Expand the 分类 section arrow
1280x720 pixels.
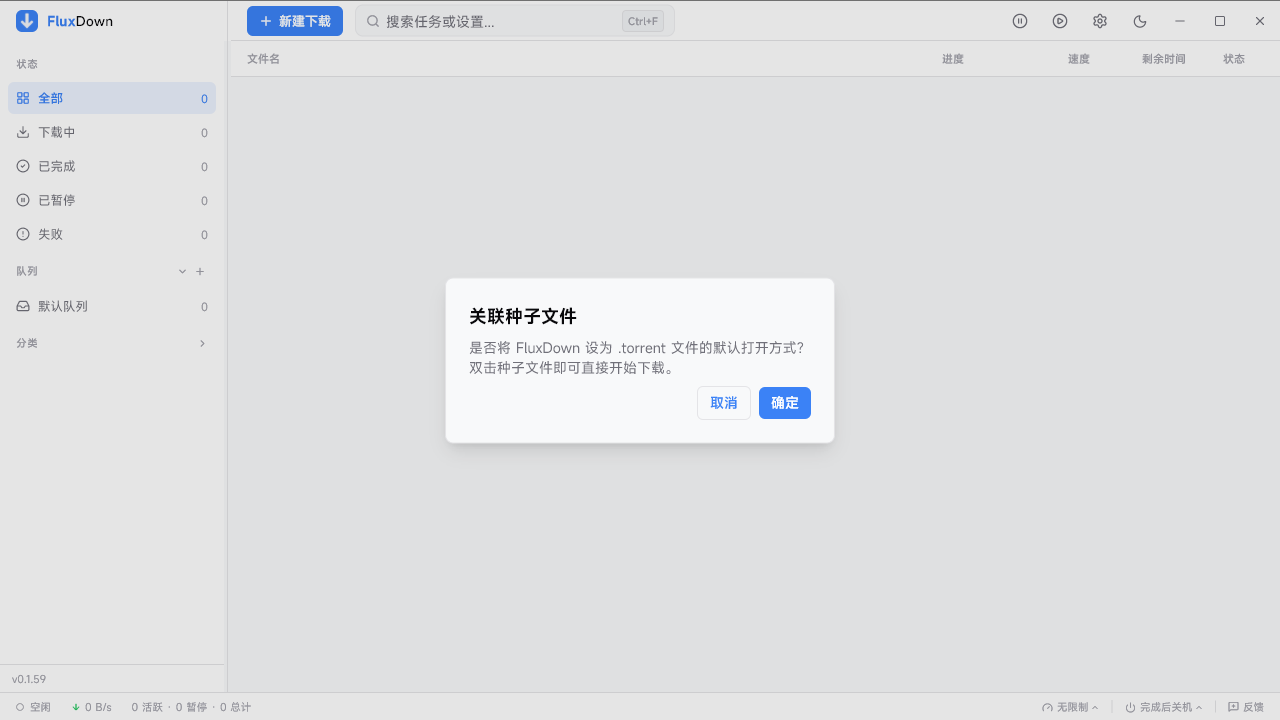click(x=202, y=343)
